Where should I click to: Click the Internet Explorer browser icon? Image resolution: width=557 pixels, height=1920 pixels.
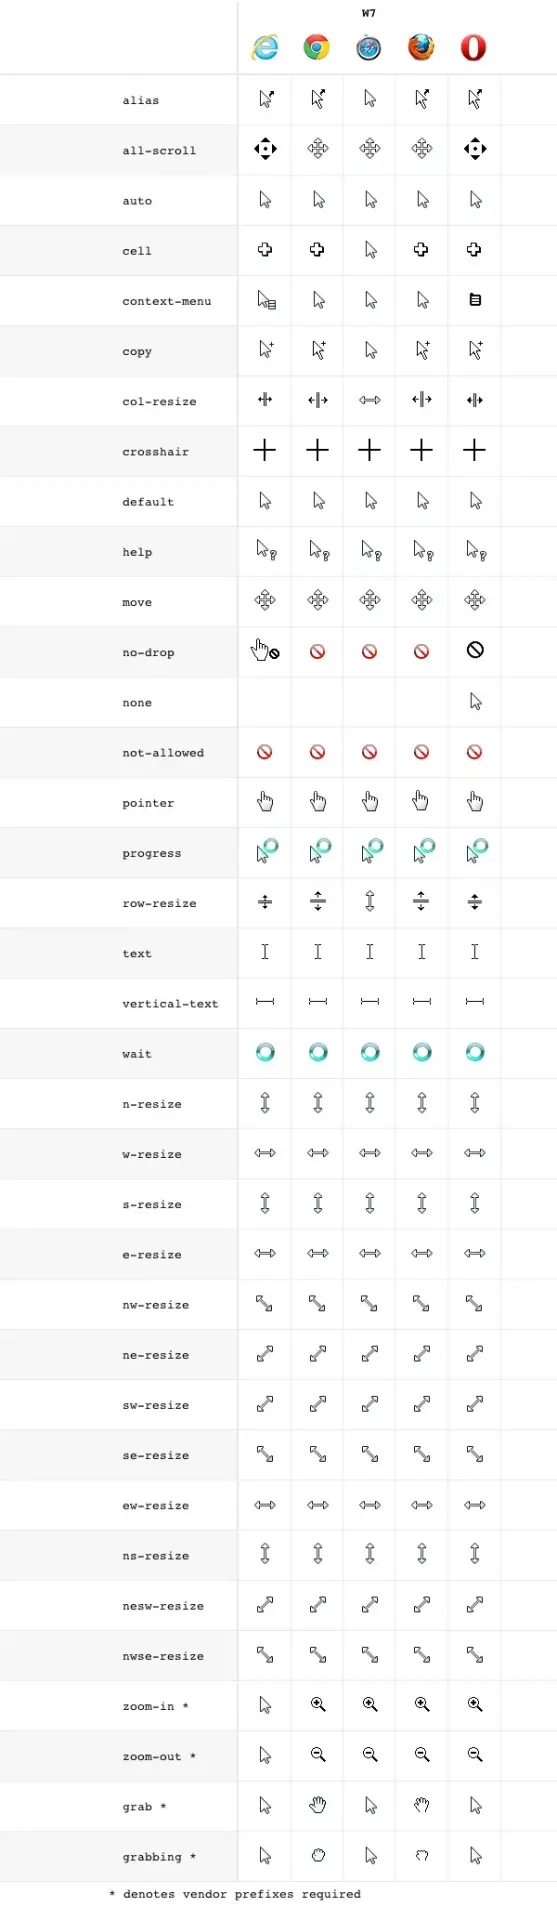(x=265, y=47)
